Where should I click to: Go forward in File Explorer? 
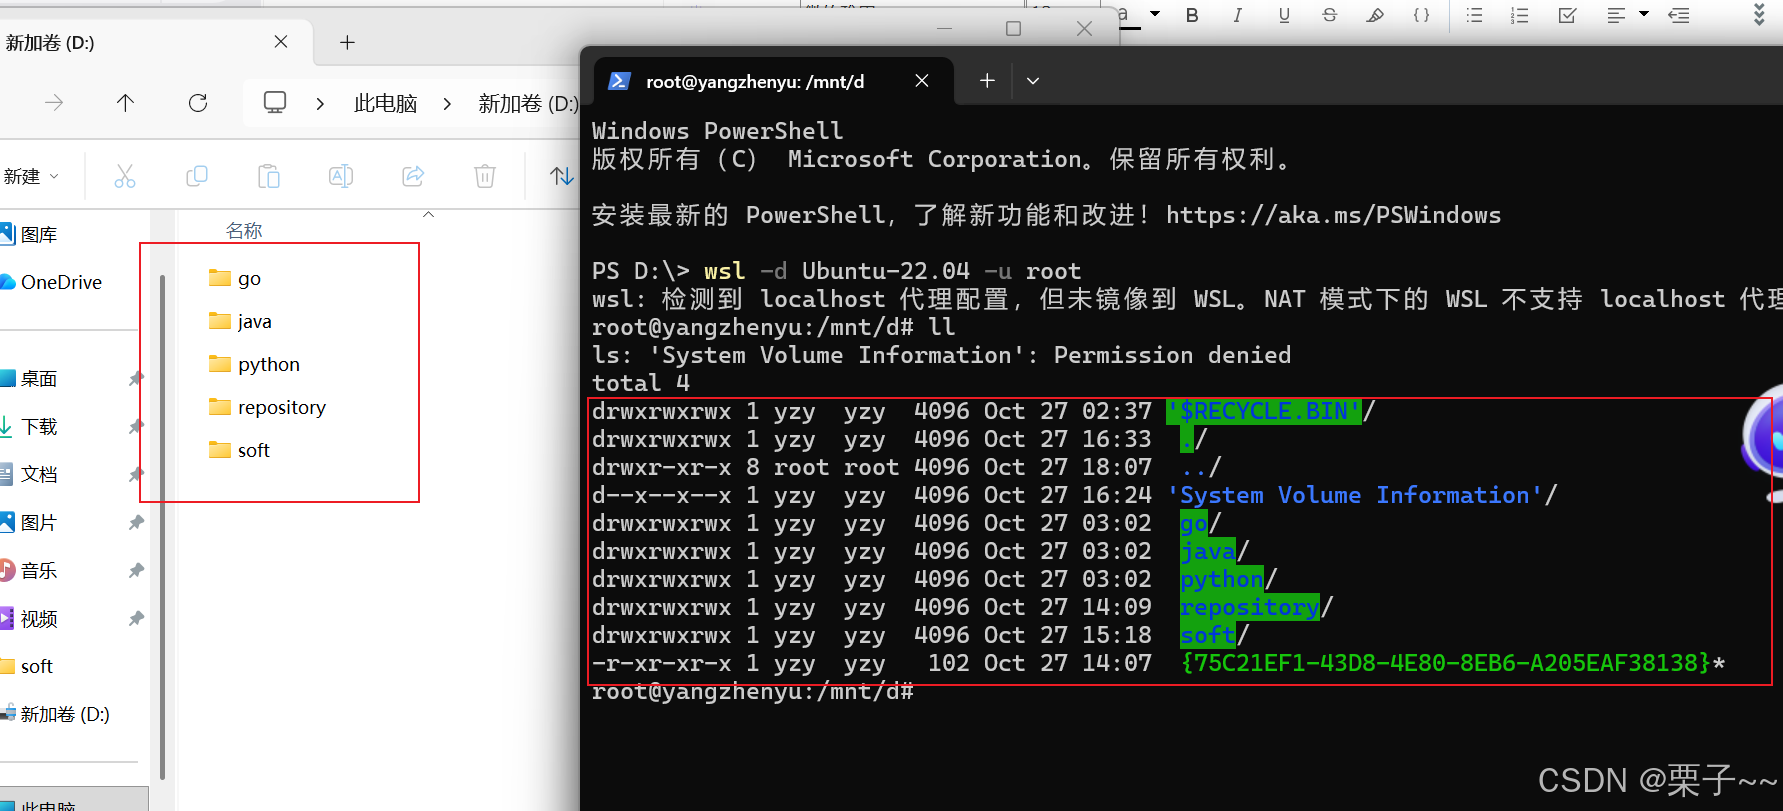(x=54, y=103)
